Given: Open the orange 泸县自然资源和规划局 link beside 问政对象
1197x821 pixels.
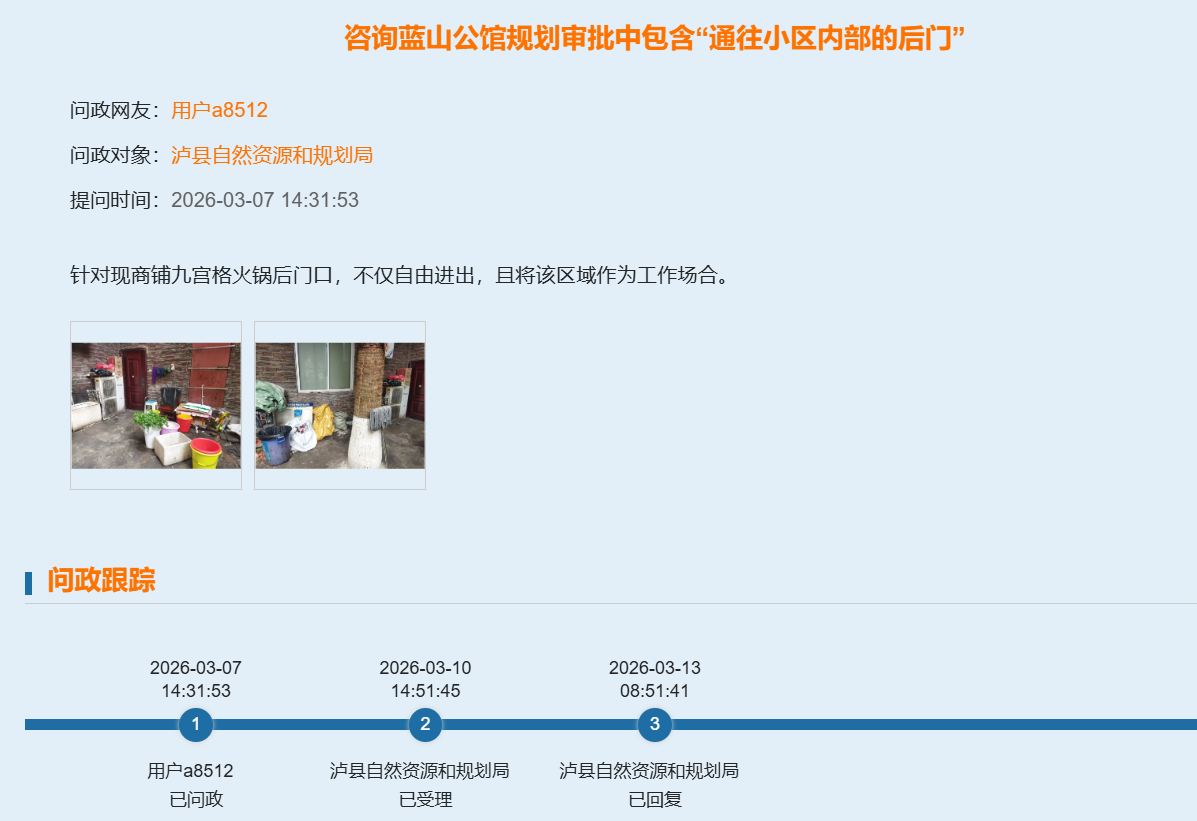Looking at the screenshot, I should coord(272,155).
